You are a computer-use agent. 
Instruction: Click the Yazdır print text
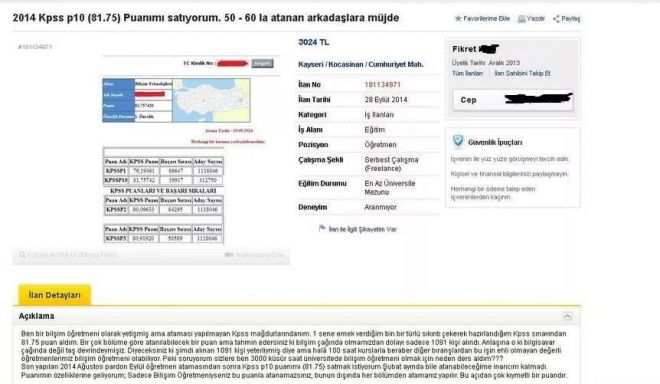(536, 19)
